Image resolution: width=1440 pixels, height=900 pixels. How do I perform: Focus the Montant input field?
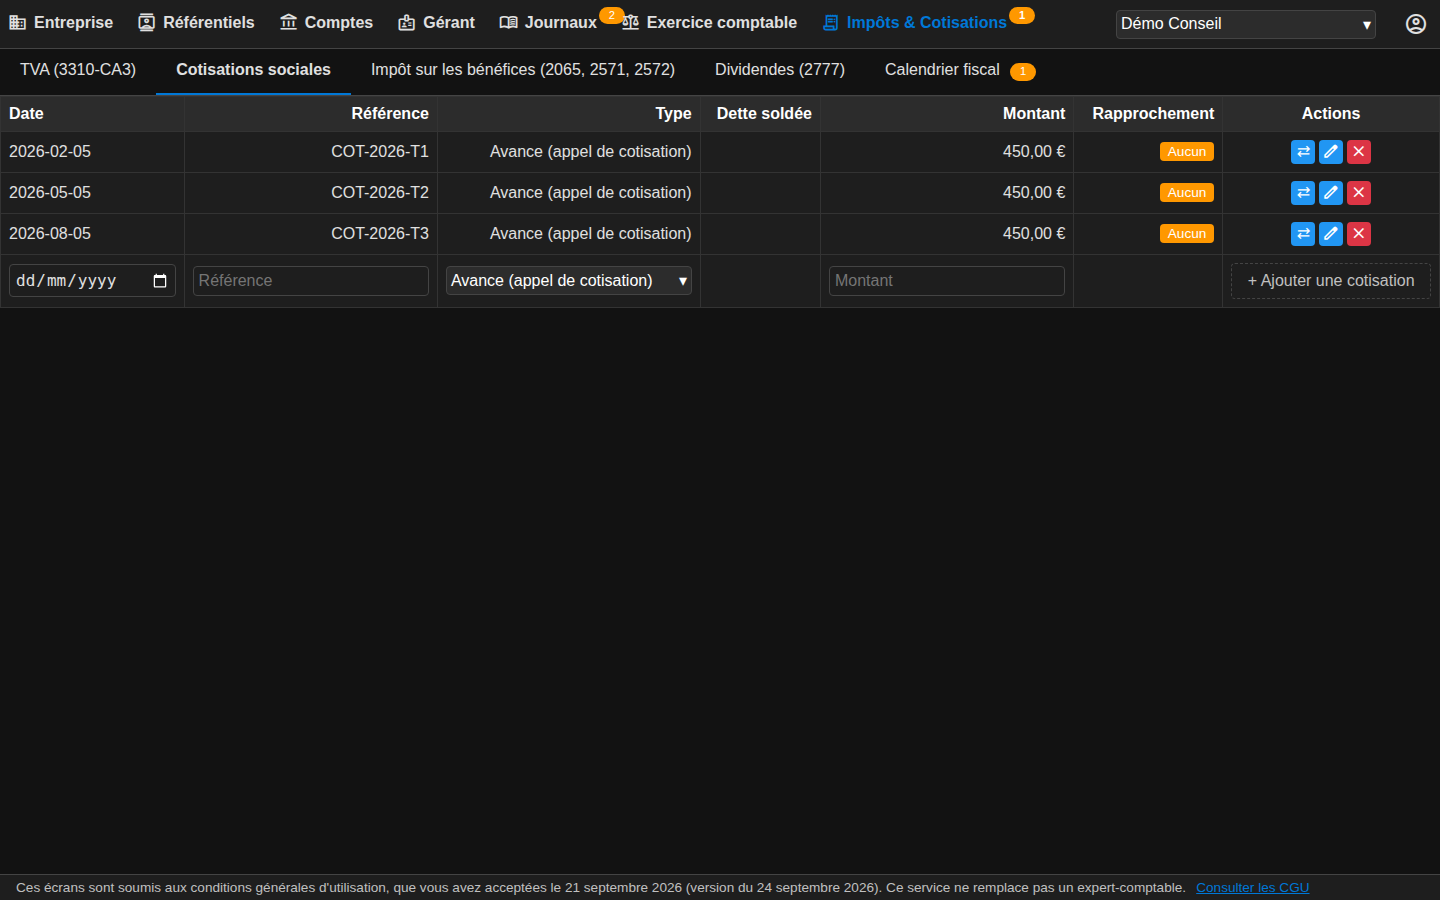point(947,281)
